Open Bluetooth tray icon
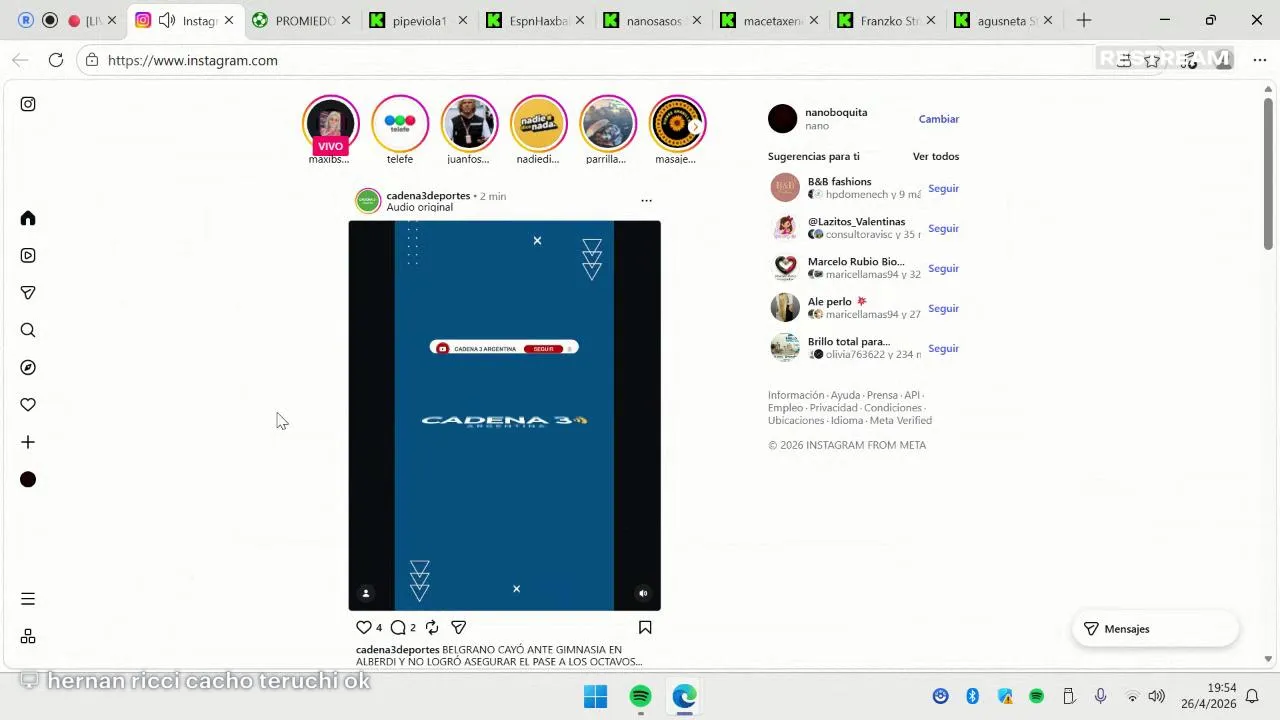Screen dimensions: 1280x720 click(x=972, y=696)
